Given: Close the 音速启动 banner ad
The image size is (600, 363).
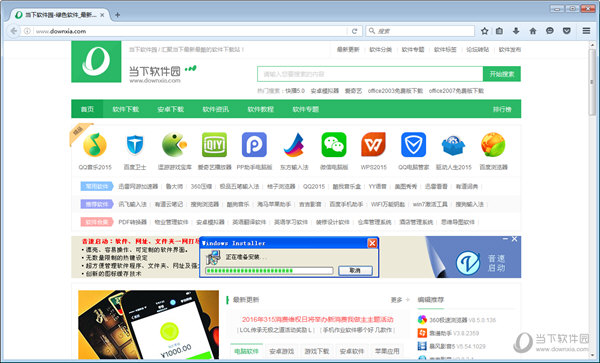Looking at the screenshot, I should point(514,239).
